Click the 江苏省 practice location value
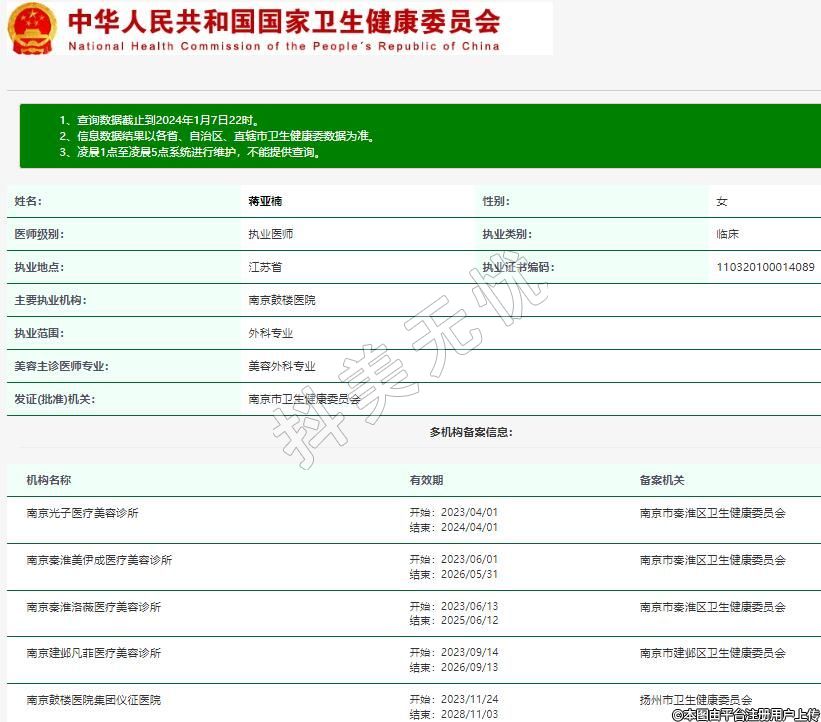The width and height of the screenshot is (821, 722). 265,267
